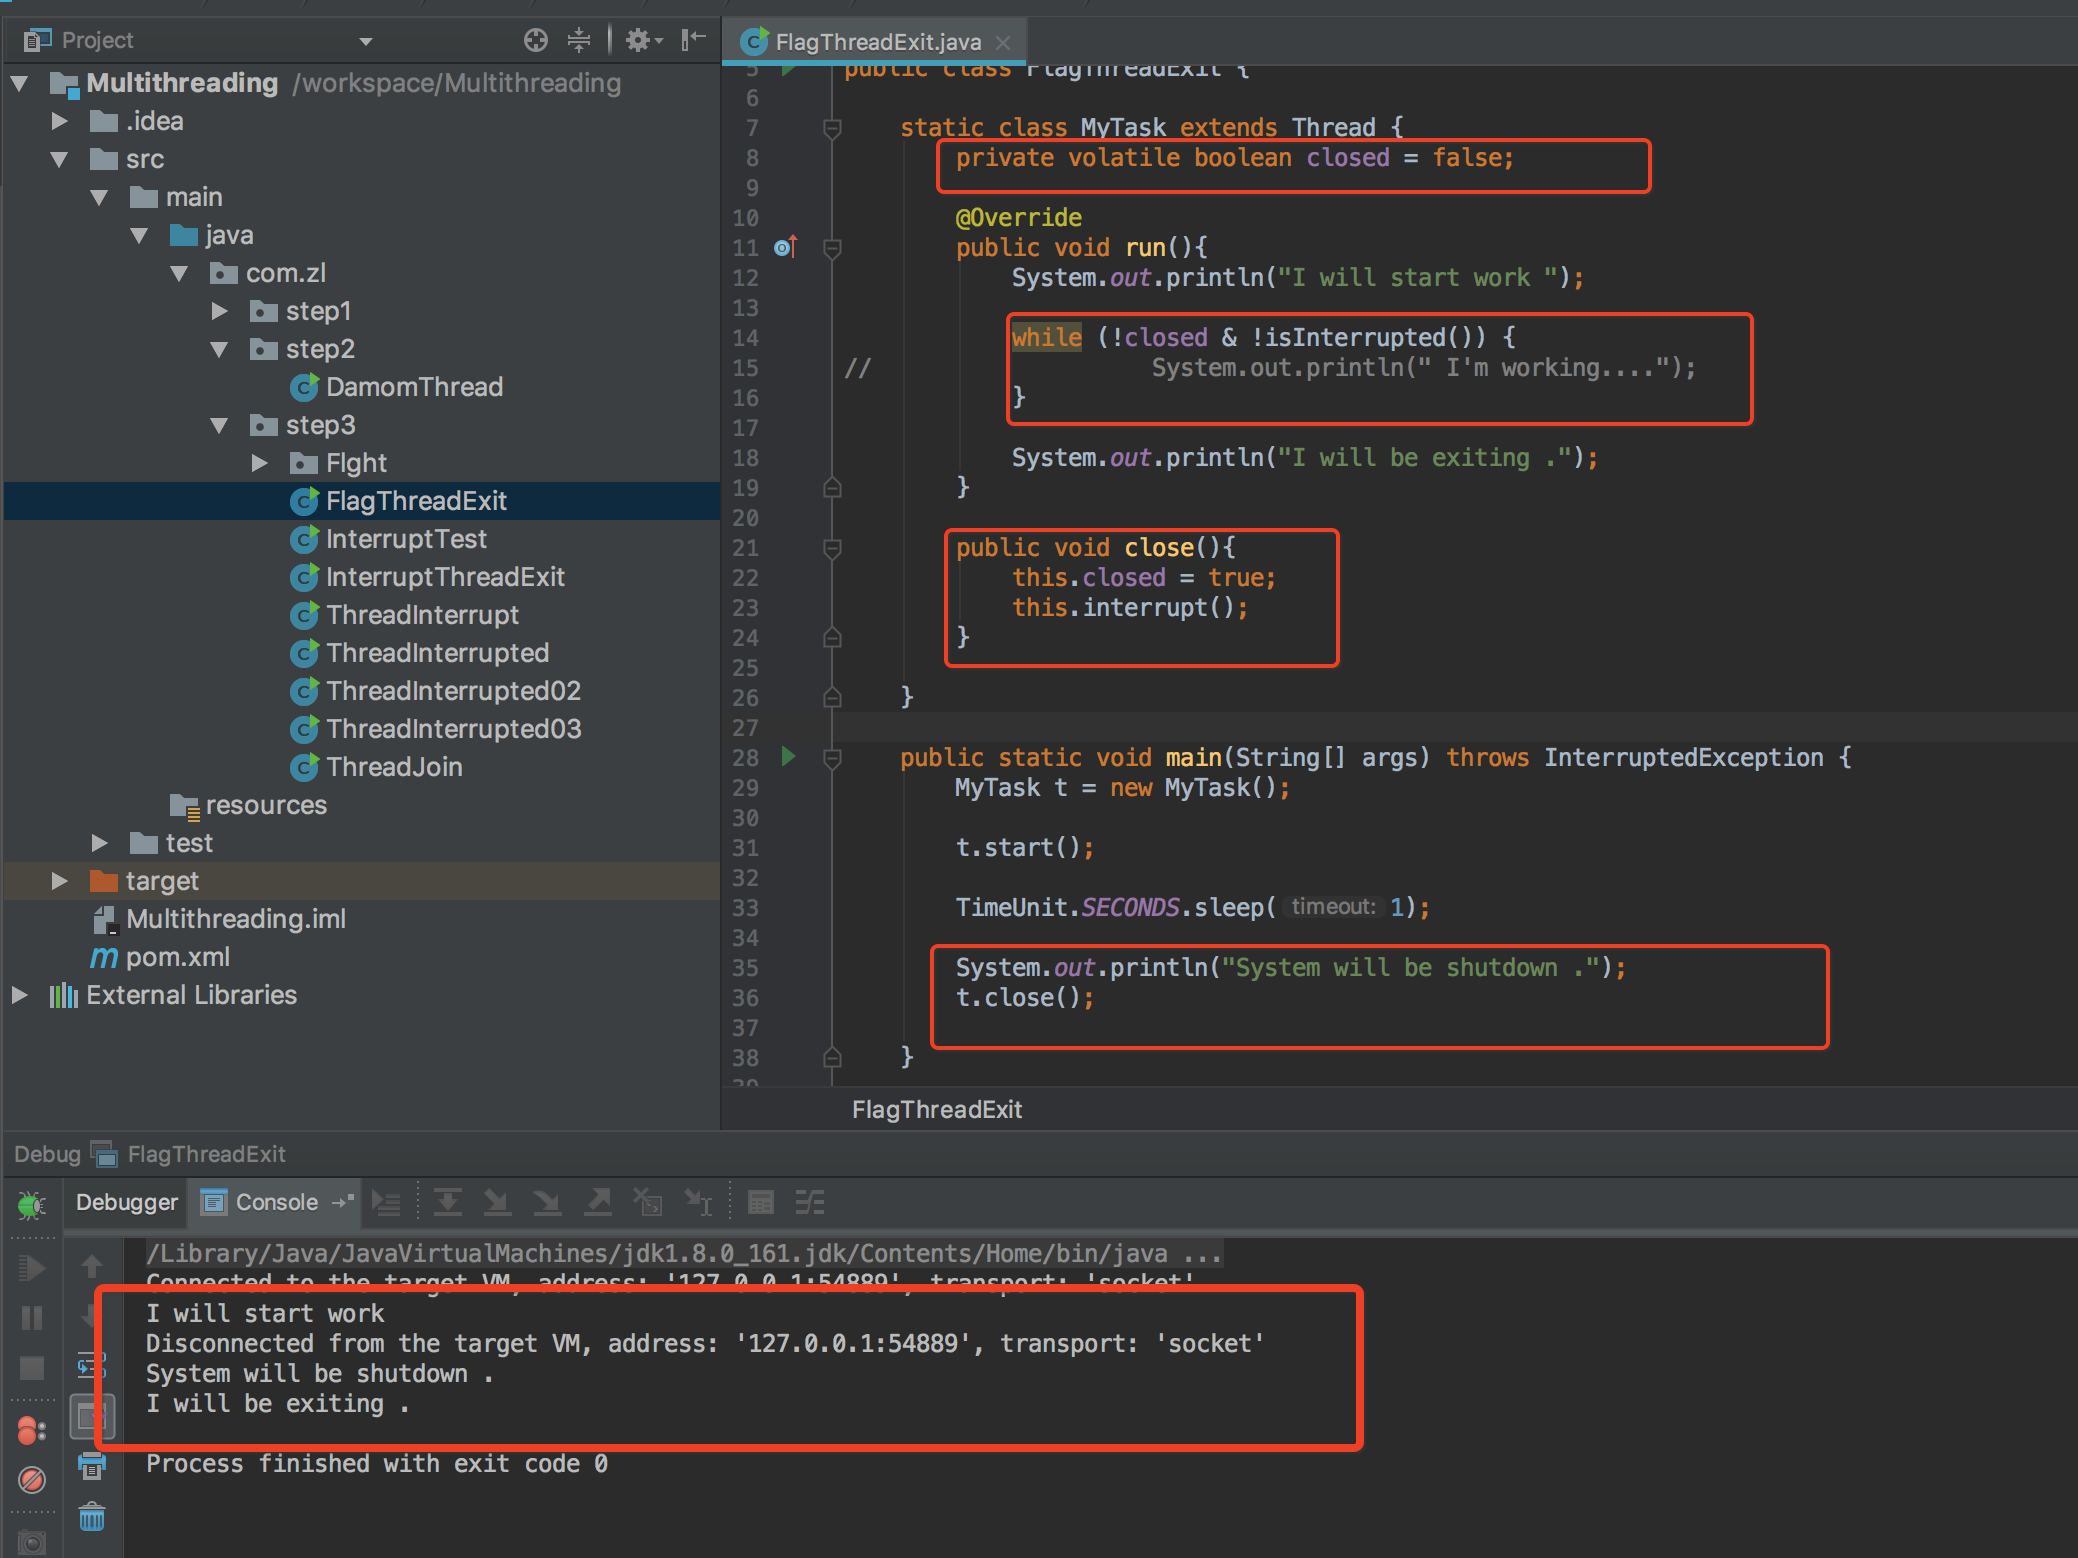Select the Console tab
The height and width of the screenshot is (1558, 2078).
pyautogui.click(x=275, y=1203)
